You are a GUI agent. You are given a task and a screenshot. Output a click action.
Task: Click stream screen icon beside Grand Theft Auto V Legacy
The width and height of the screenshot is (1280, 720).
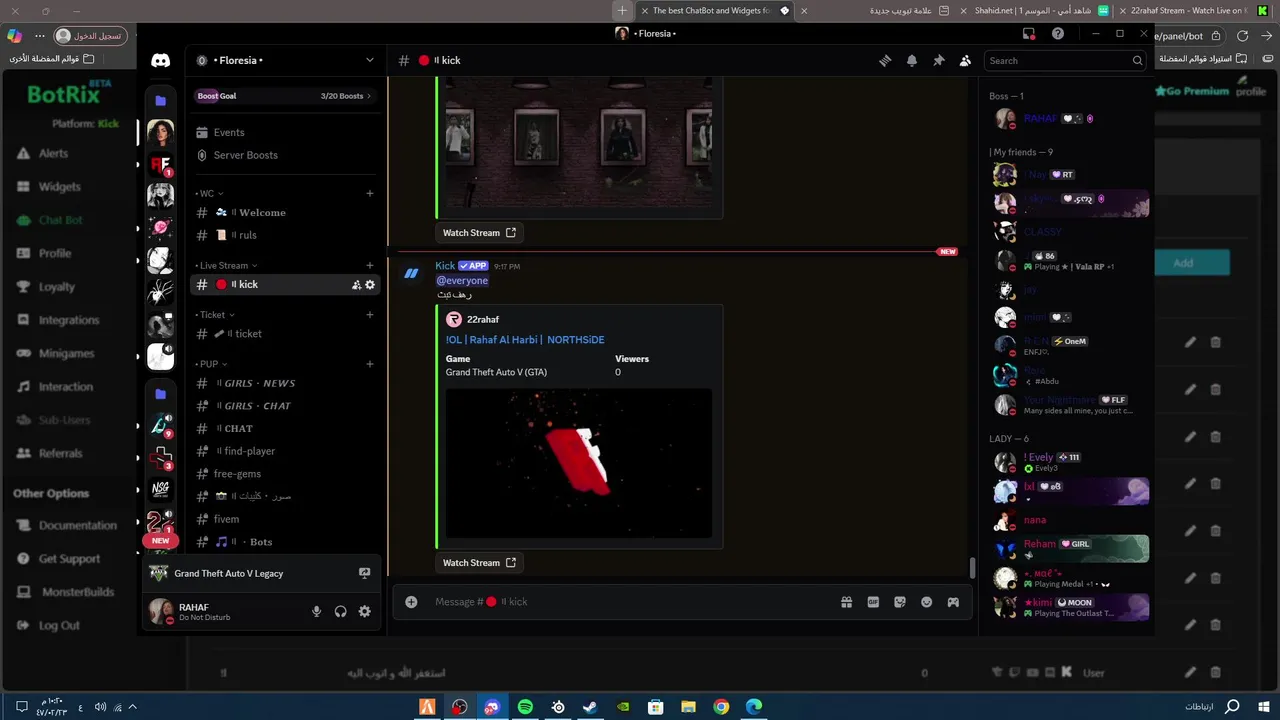364,574
